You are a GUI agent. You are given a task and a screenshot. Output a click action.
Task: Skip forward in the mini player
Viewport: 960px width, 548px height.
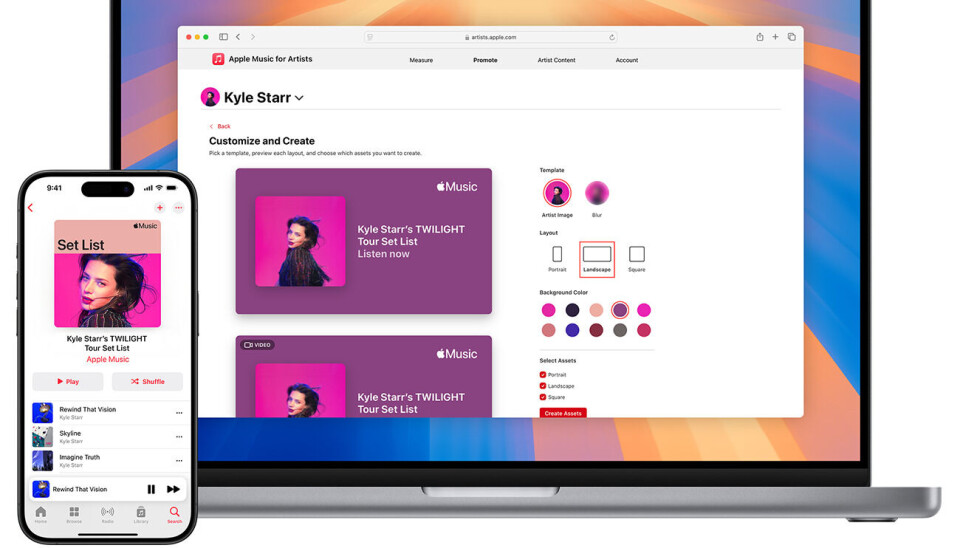[173, 489]
